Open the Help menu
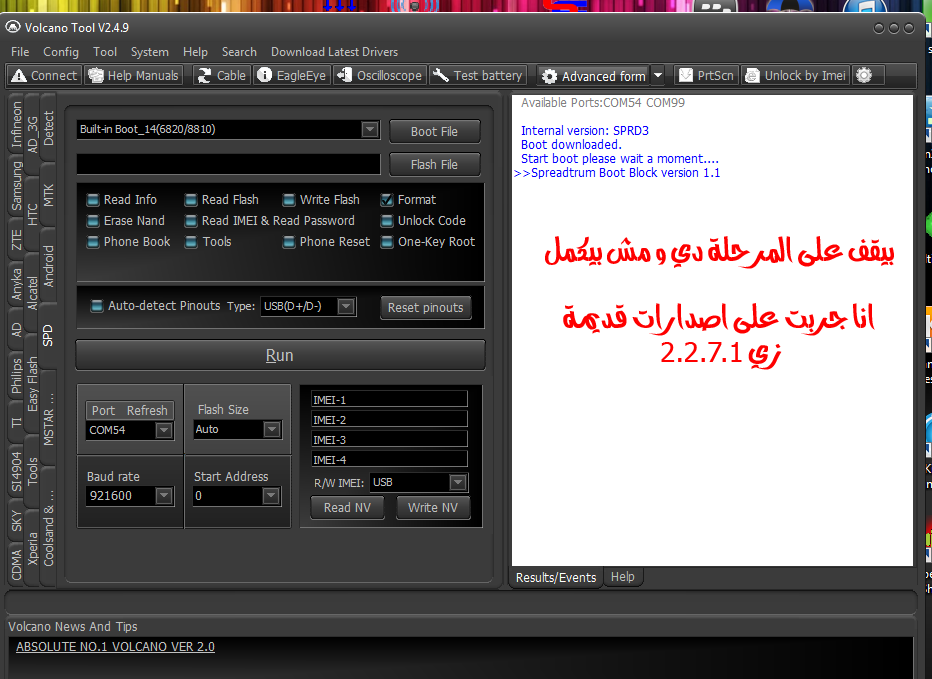Image resolution: width=932 pixels, height=679 pixels. click(x=196, y=52)
